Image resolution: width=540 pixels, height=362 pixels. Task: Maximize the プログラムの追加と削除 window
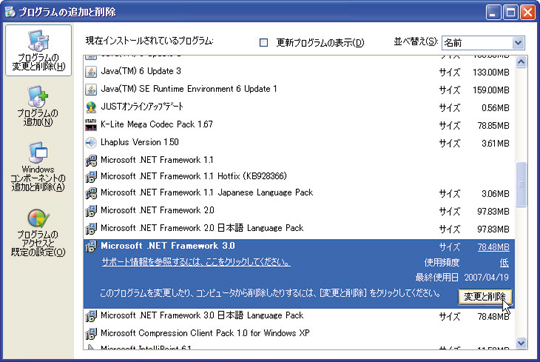pos(510,13)
